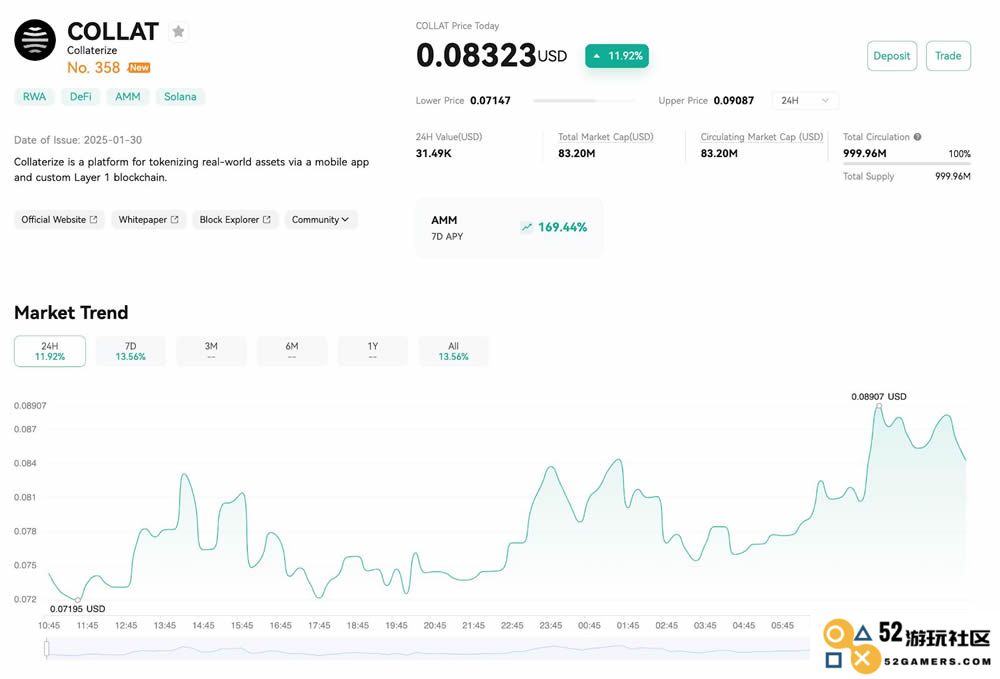
Task: Click the 169.44% APY value
Action: click(562, 227)
